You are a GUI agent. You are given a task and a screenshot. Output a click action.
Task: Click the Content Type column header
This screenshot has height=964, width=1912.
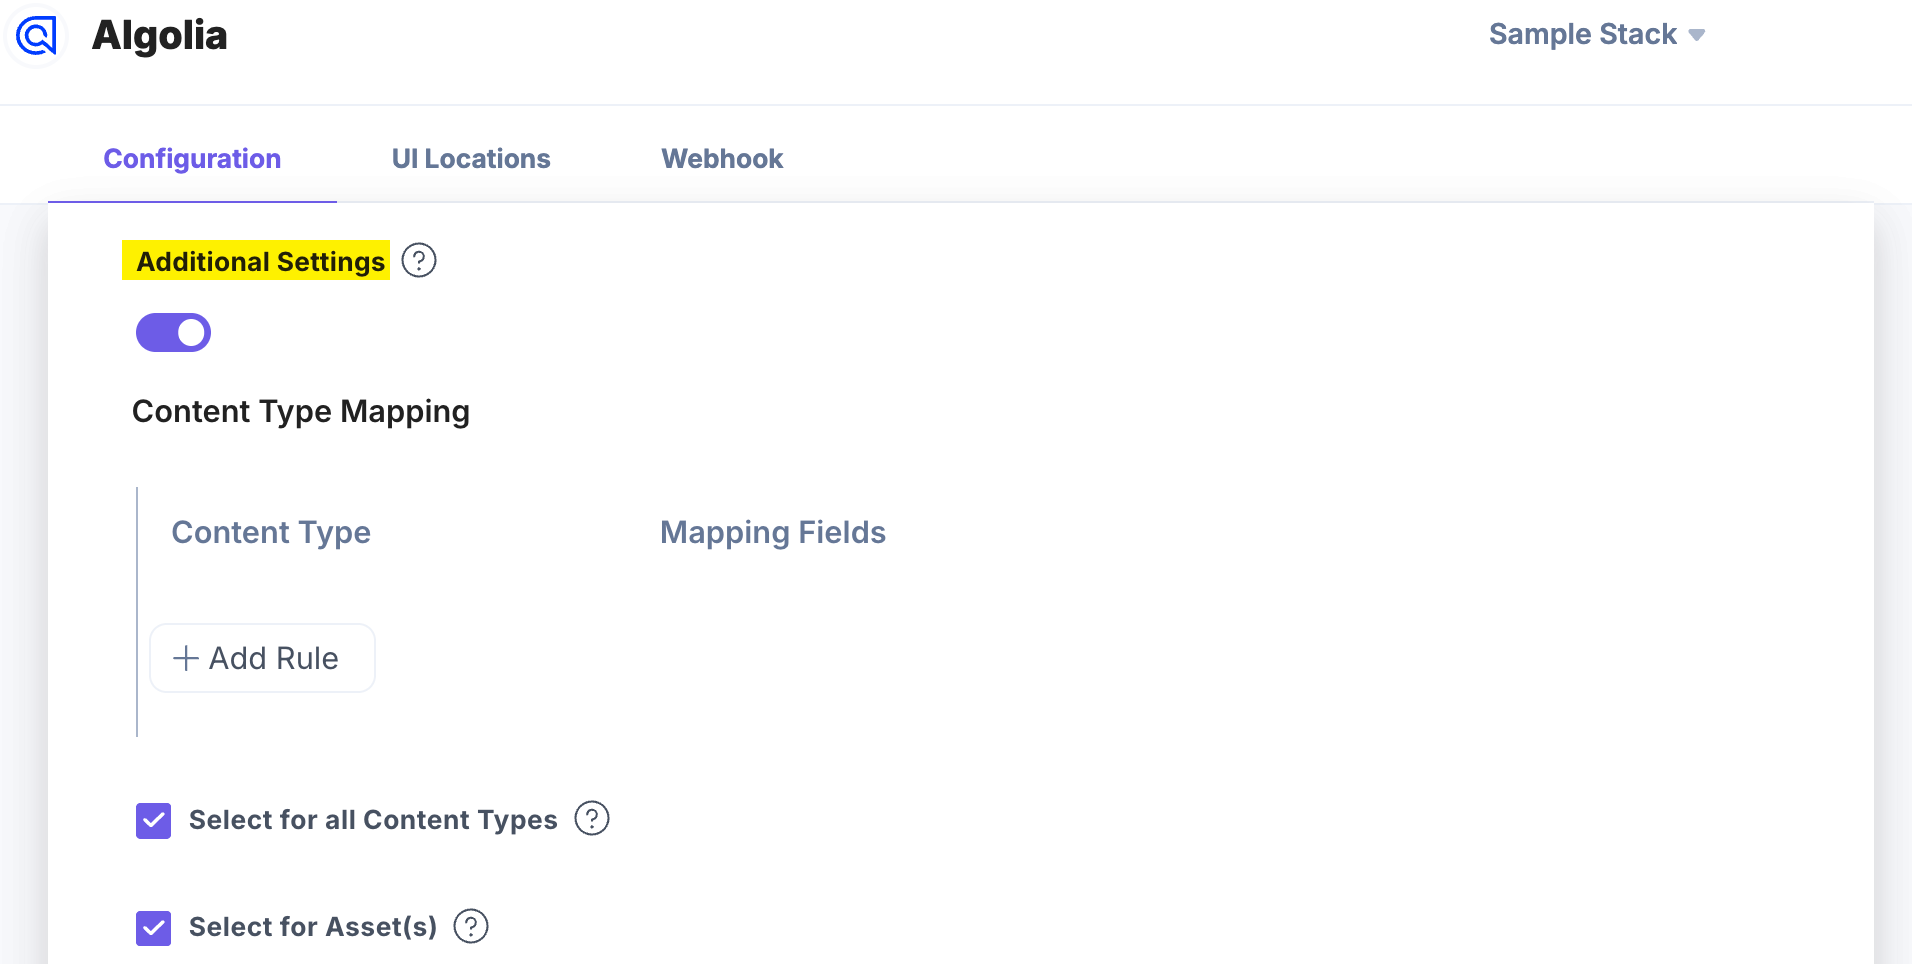(x=271, y=533)
